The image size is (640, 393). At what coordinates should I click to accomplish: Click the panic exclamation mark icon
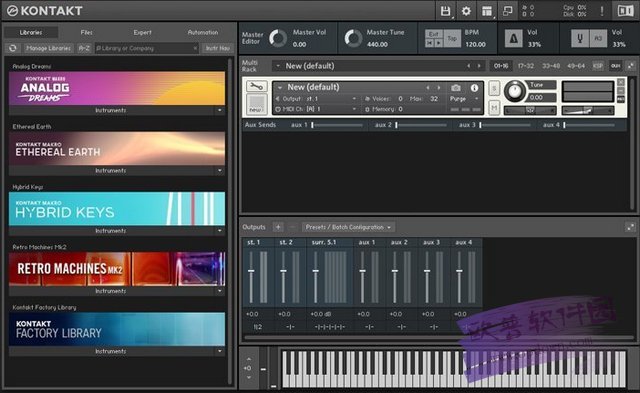coord(602,11)
